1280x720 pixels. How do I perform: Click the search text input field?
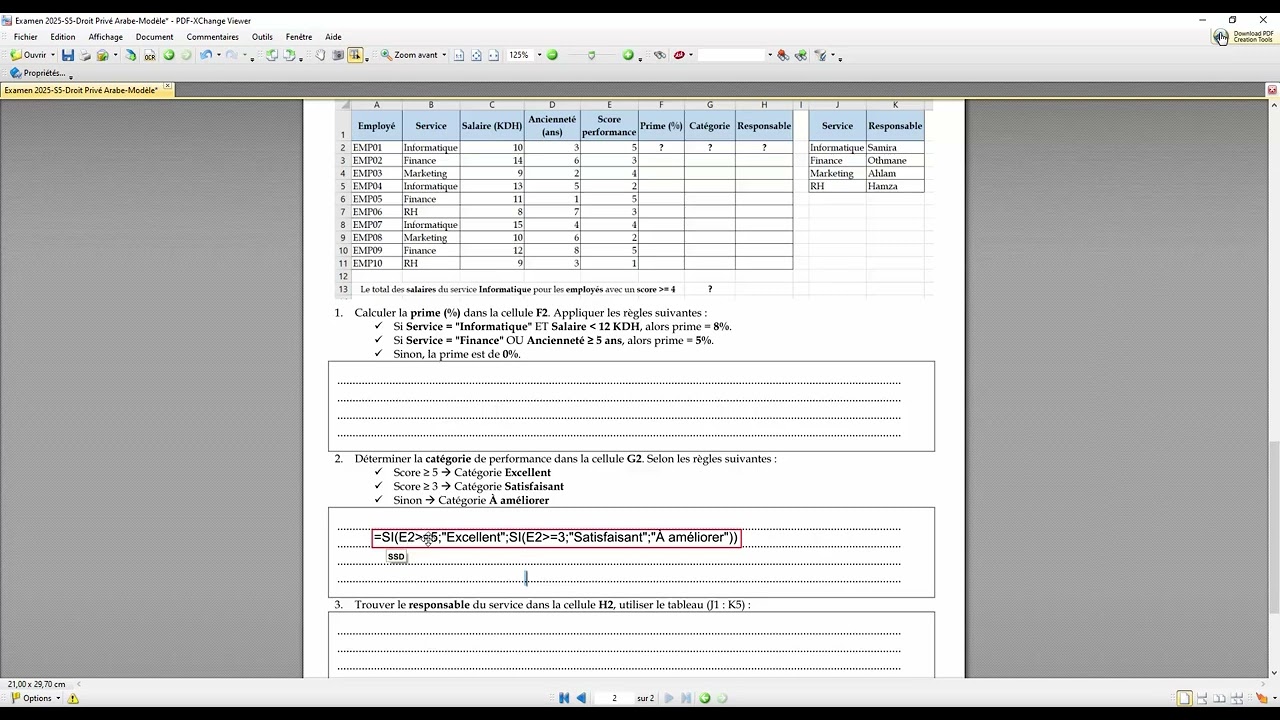click(x=731, y=55)
